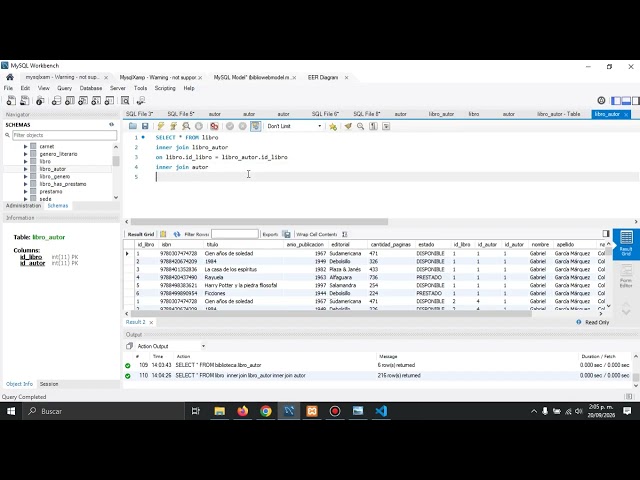Create a new function icon
Image resolution: width=640 pixels, height=480 pixels.
[109, 100]
